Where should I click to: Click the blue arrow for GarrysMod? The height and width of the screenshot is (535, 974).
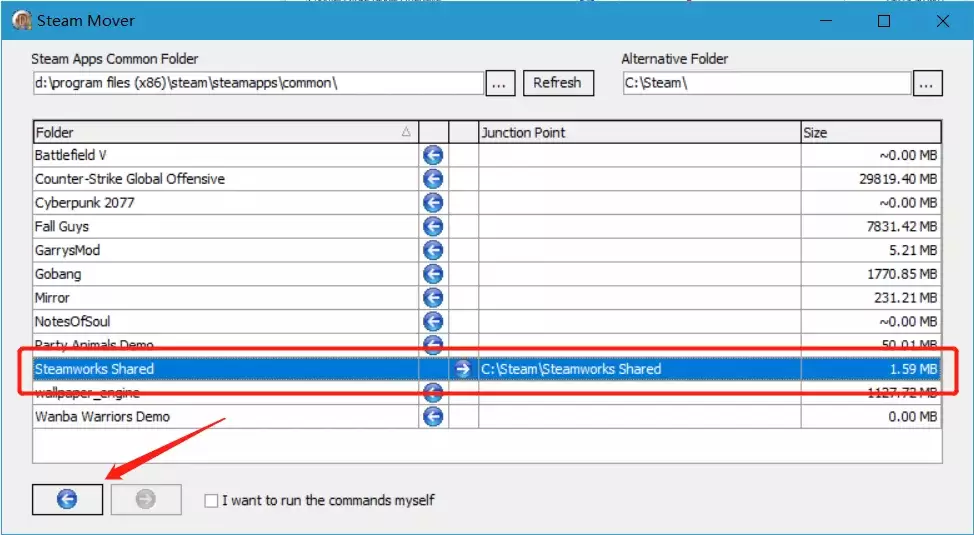[x=433, y=250]
